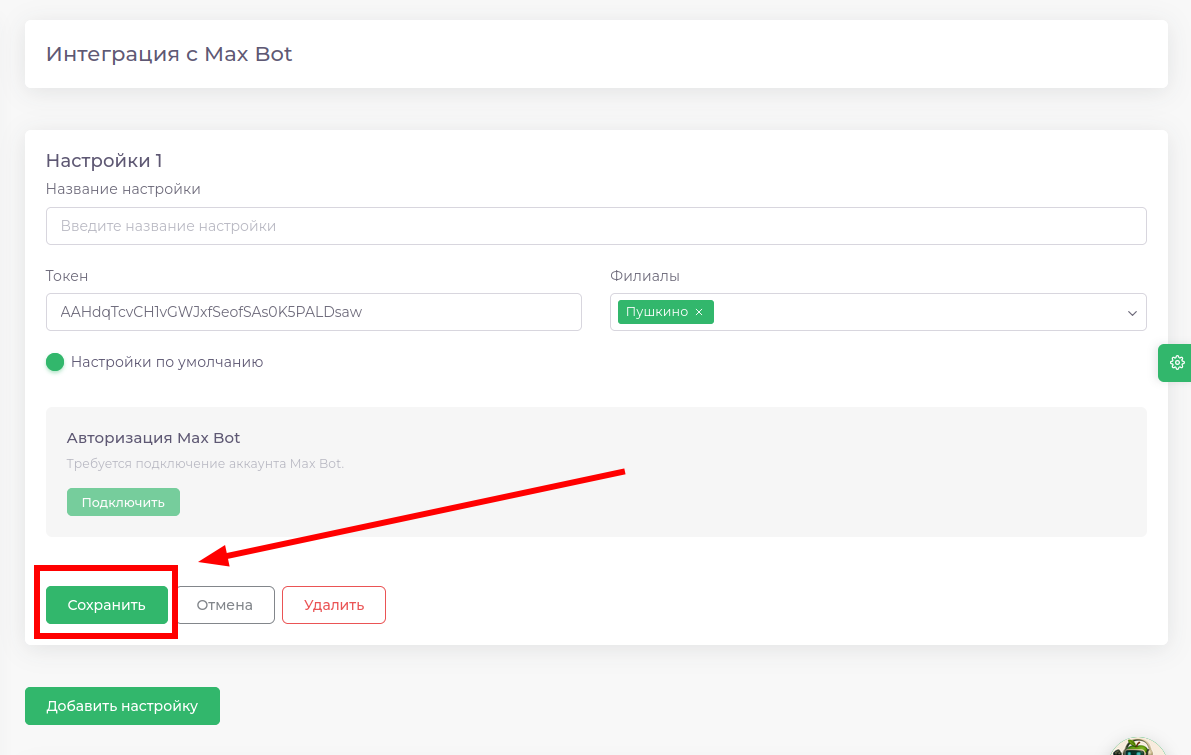Click the Токен field label

[67, 276]
